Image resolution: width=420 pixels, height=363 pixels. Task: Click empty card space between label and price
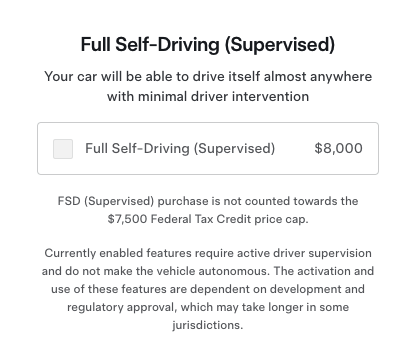tap(295, 149)
